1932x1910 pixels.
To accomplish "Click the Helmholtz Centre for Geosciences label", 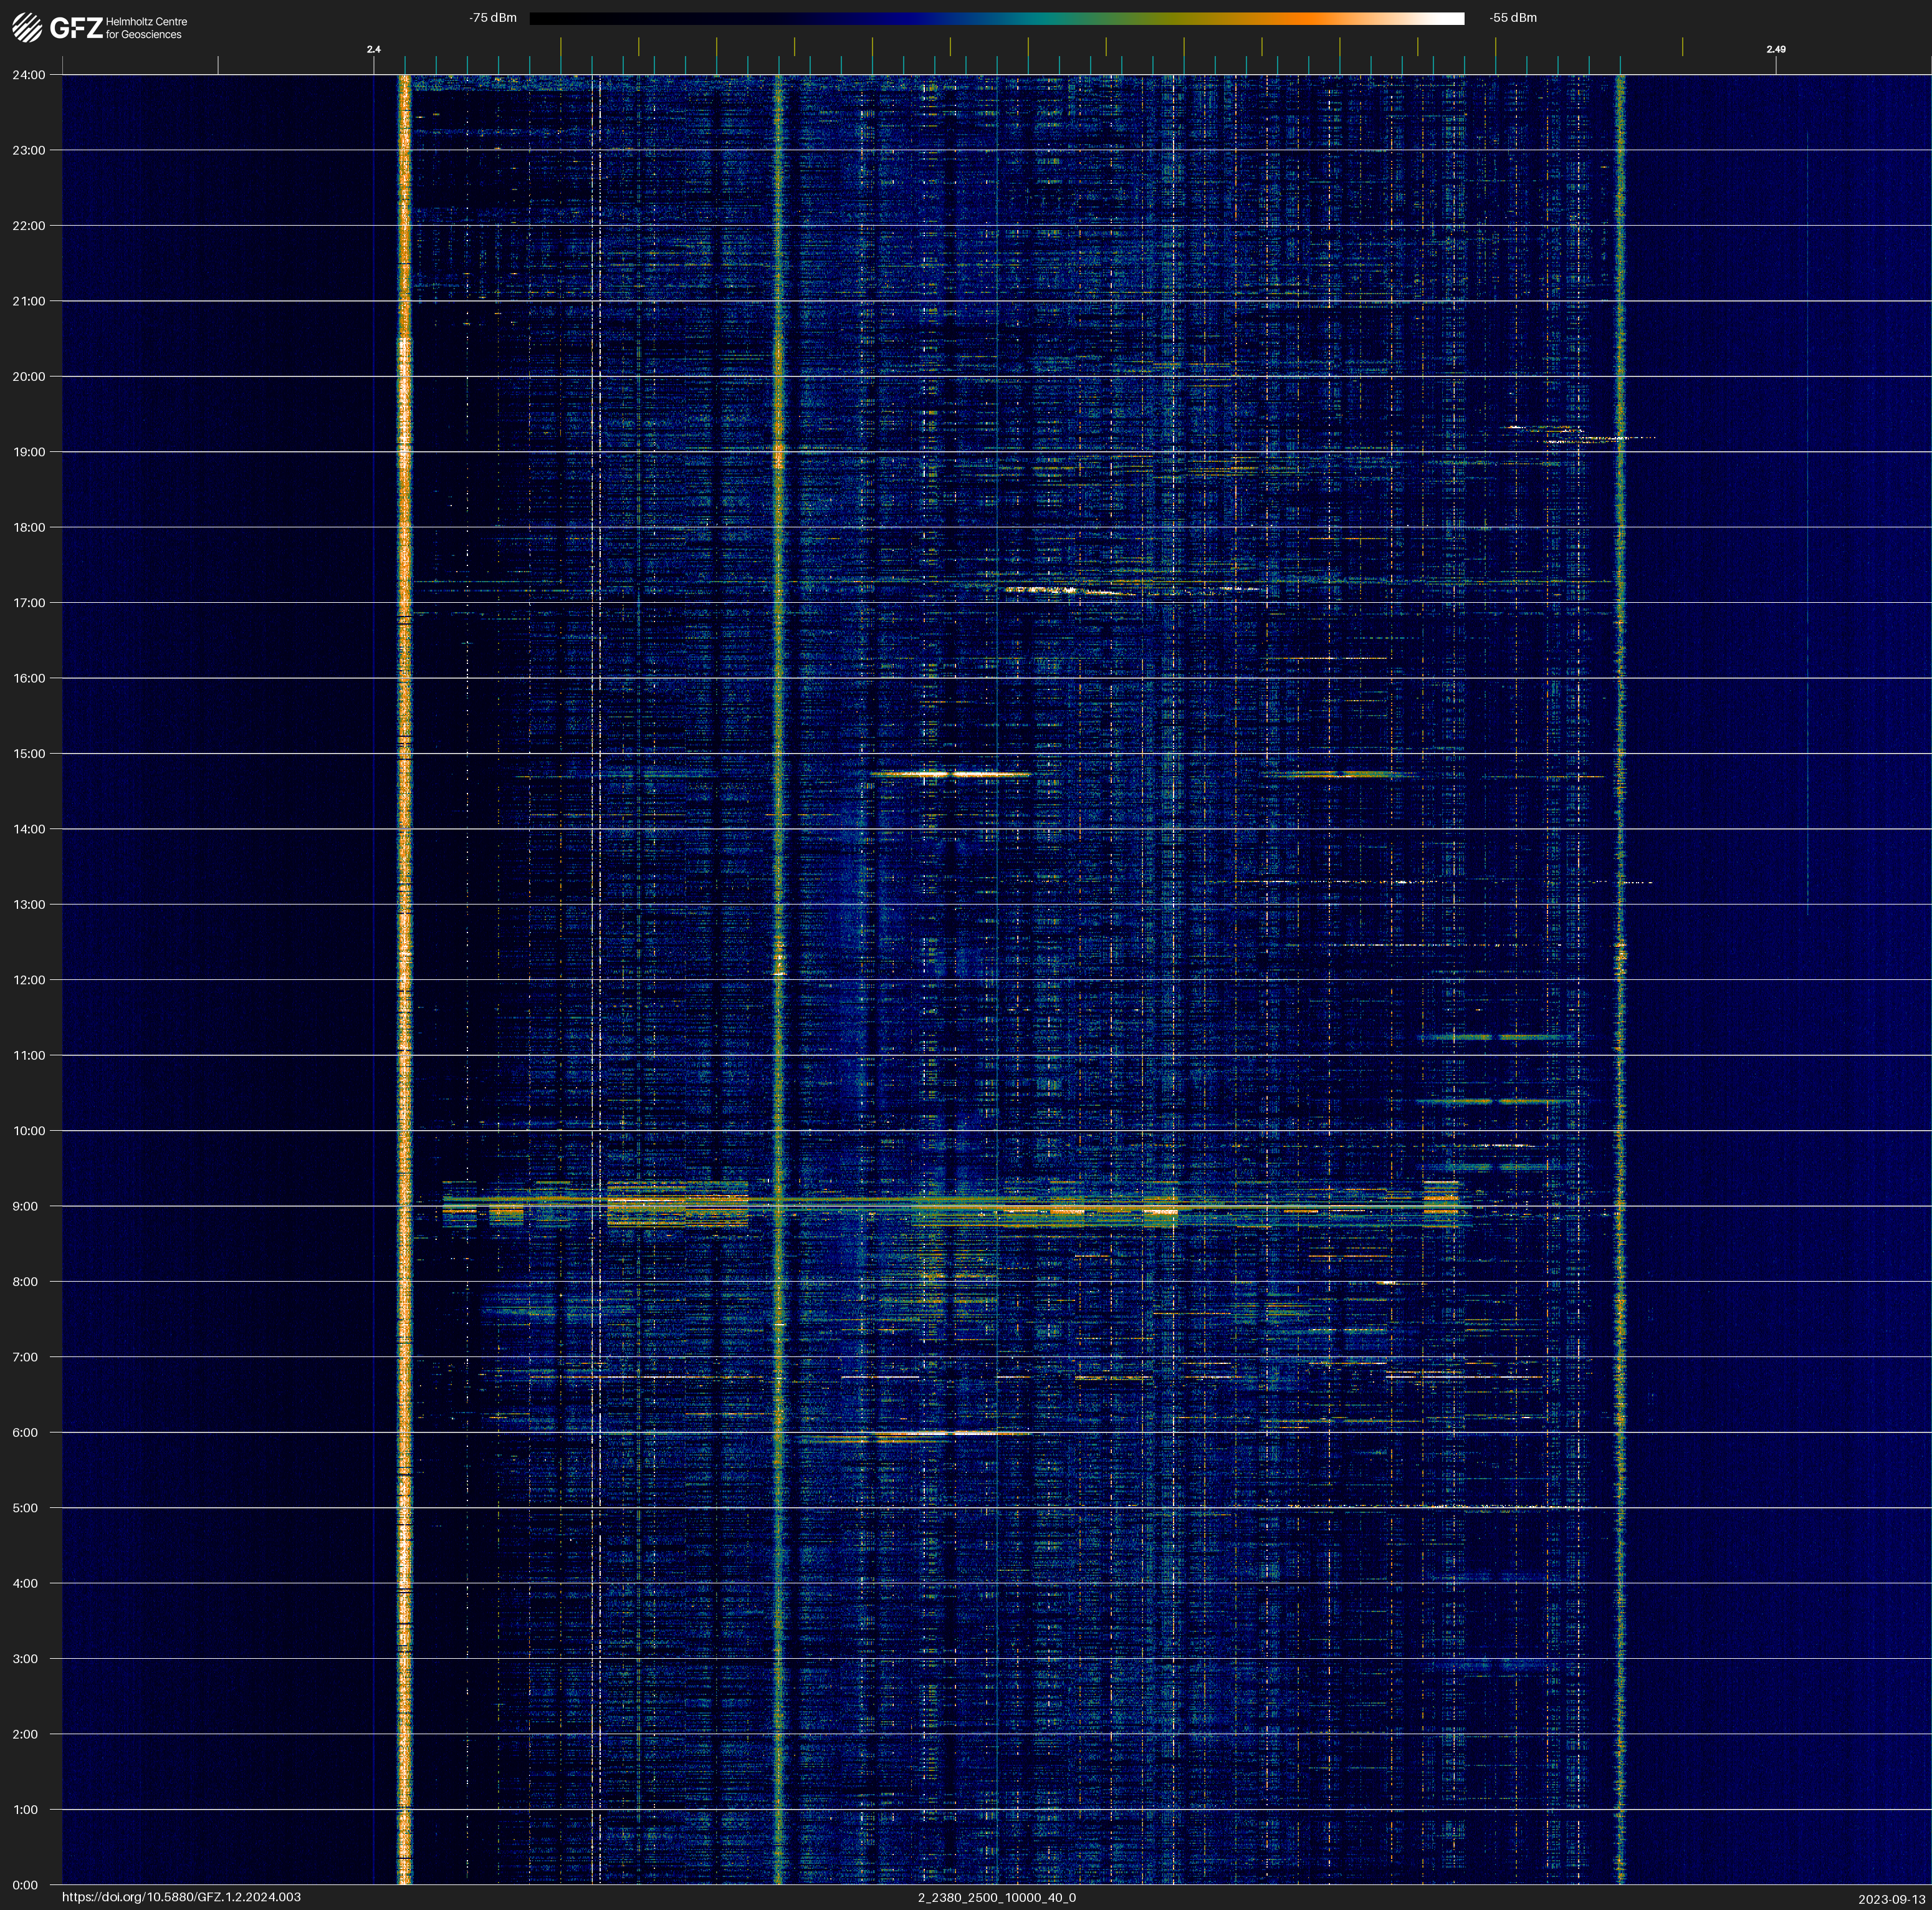I will click(x=146, y=28).
